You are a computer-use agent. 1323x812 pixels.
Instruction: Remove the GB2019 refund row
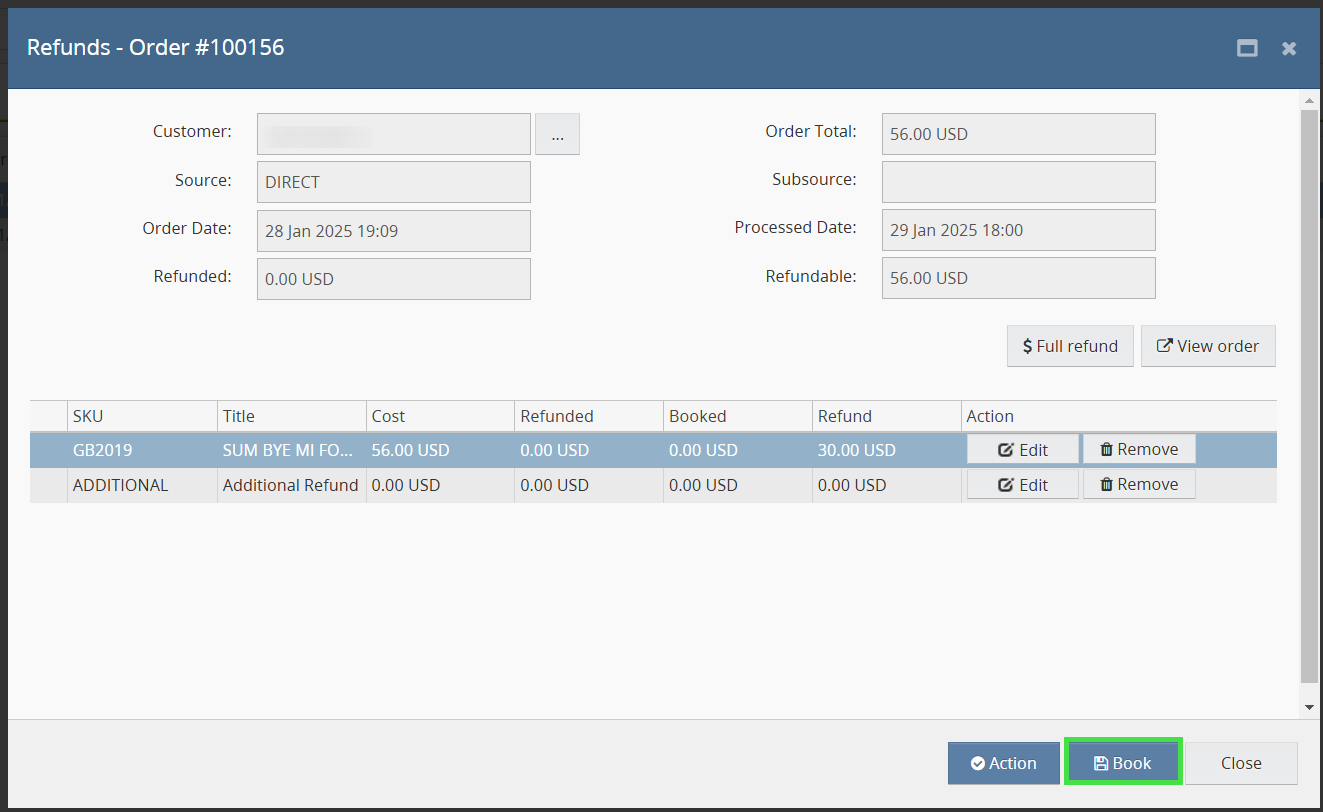1139,449
